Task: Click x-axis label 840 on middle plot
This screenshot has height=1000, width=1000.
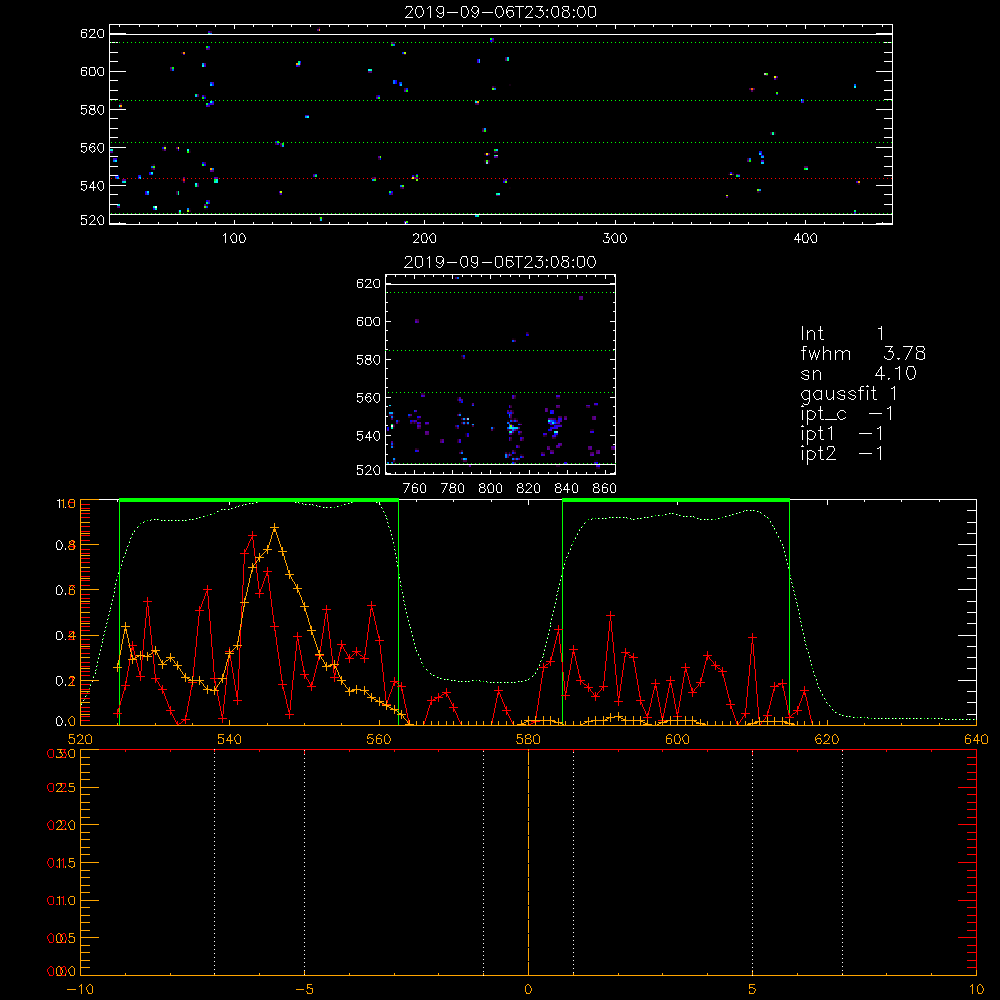Action: [567, 489]
